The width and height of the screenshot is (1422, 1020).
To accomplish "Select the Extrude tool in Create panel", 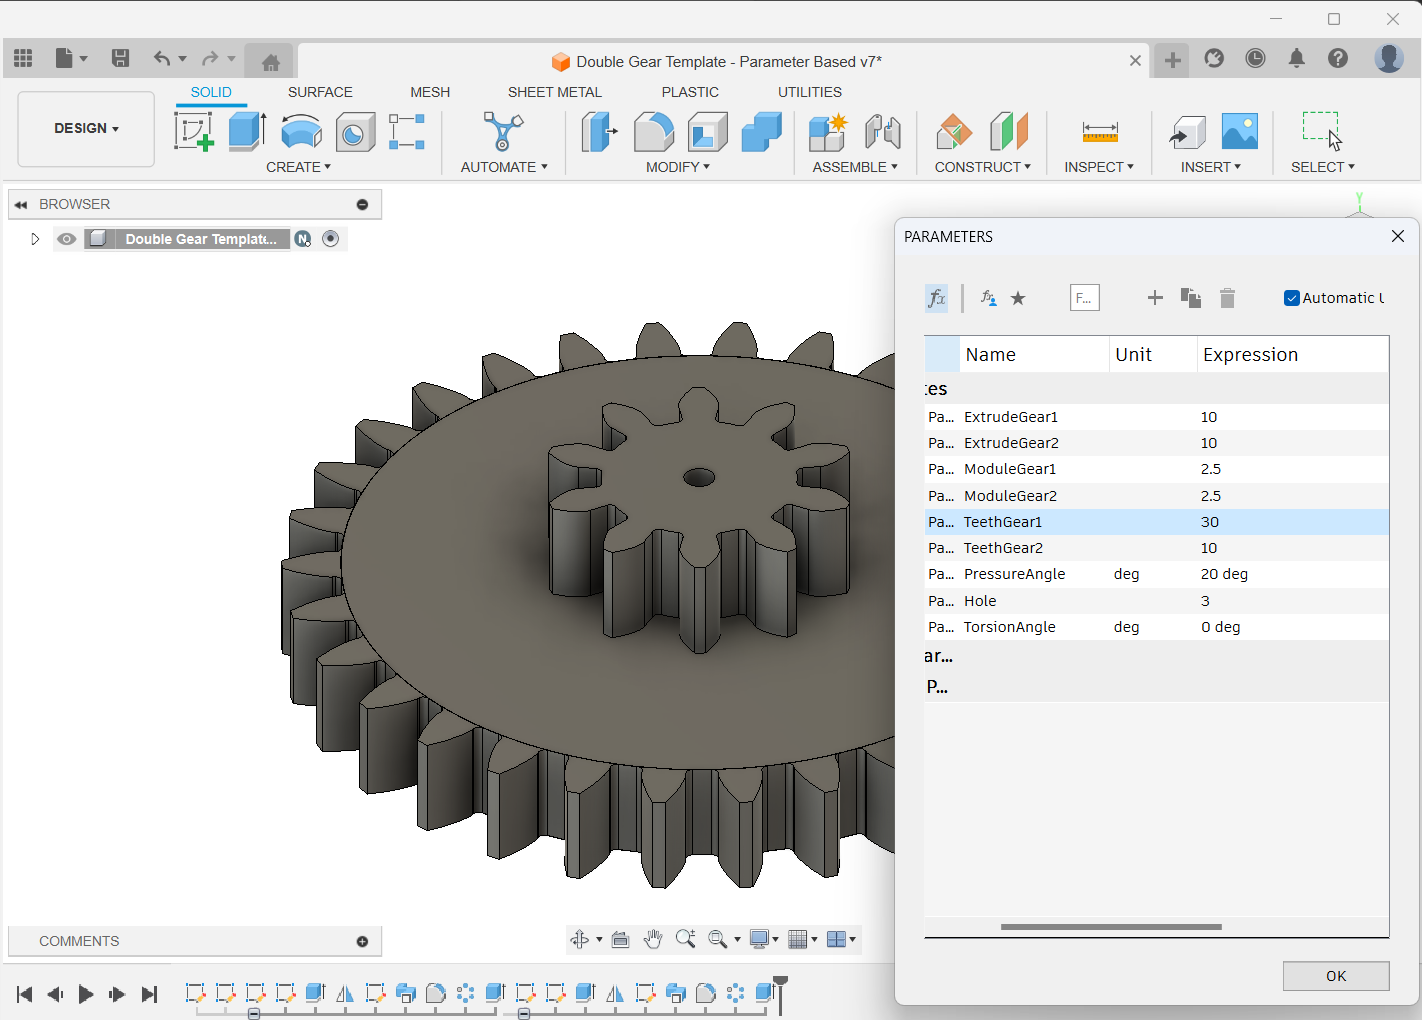I will [247, 131].
